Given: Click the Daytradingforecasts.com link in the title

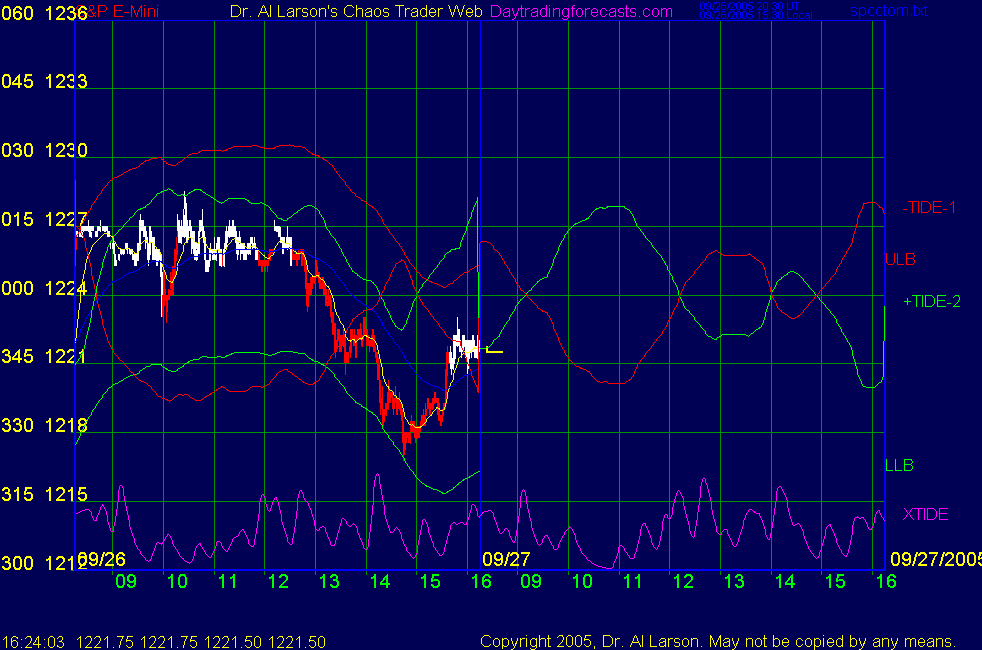Looking at the screenshot, I should pyautogui.click(x=581, y=12).
